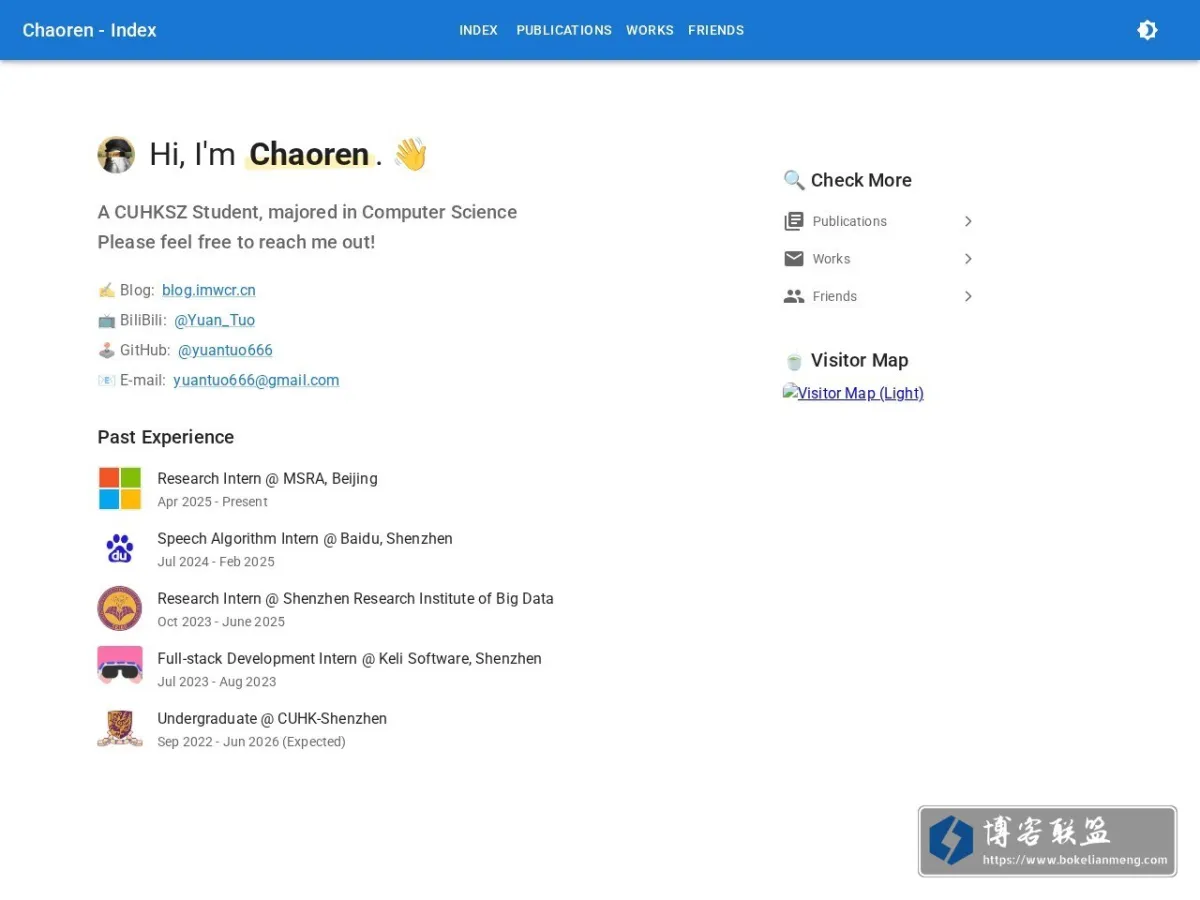
Task: Click the A CUHKSZ Student intro line
Action: click(x=307, y=212)
